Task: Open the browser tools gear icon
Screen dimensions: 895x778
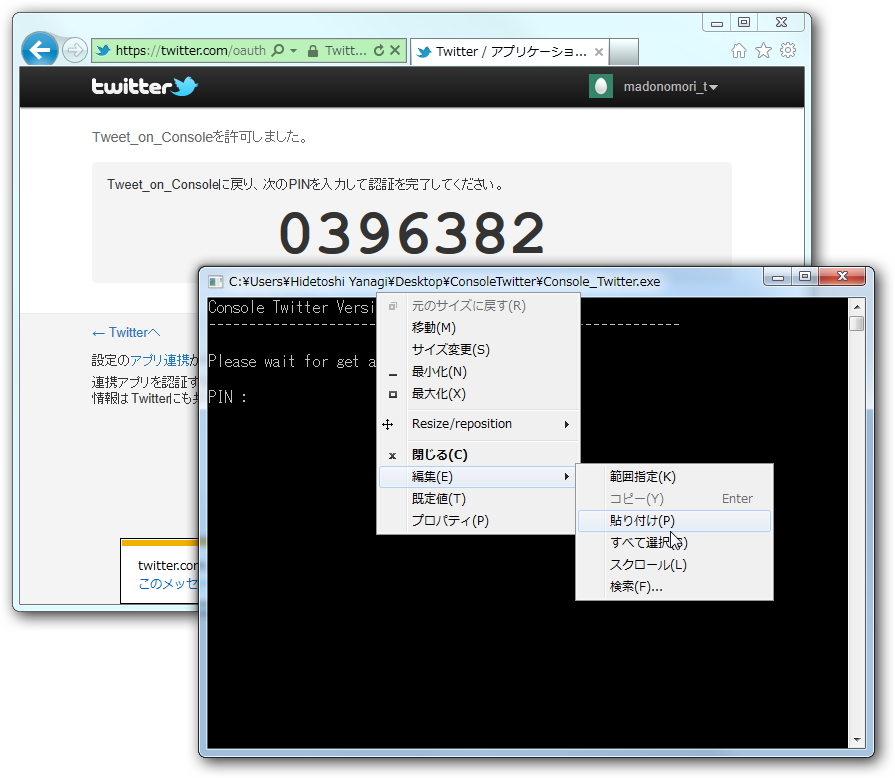Action: point(788,48)
